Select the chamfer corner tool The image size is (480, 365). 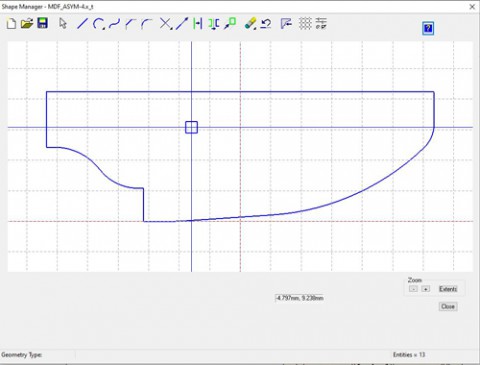point(130,24)
